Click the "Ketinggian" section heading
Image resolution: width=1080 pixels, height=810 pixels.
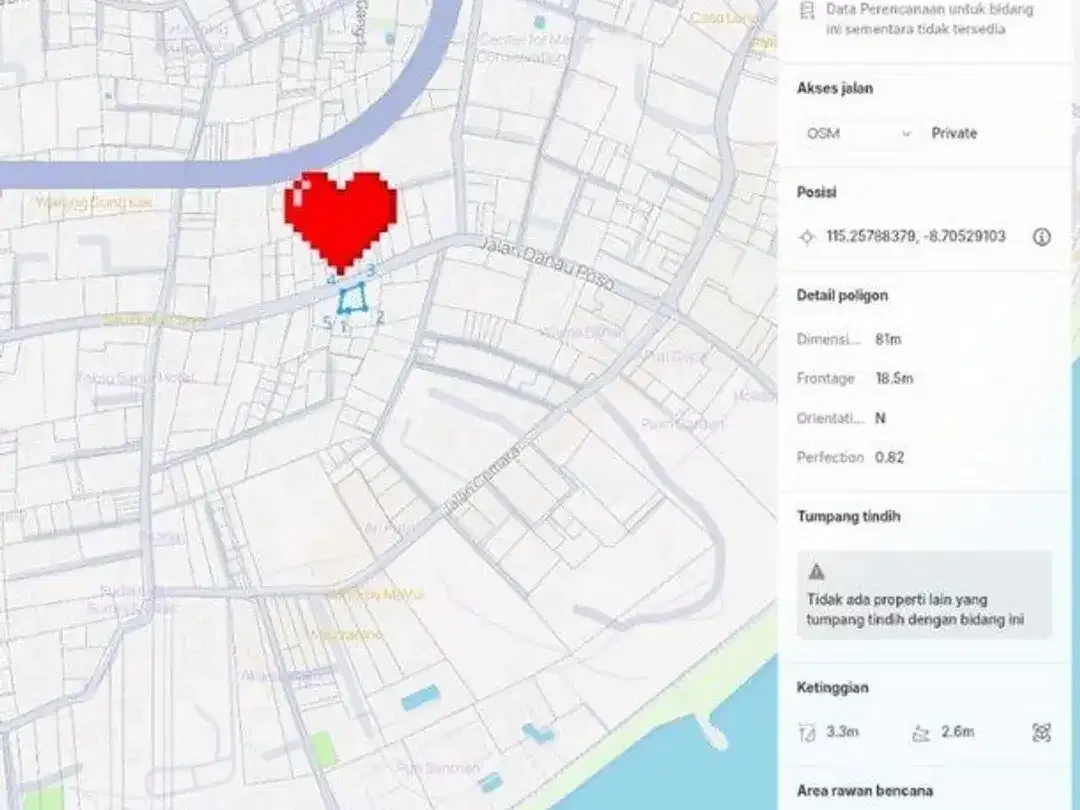(x=833, y=687)
